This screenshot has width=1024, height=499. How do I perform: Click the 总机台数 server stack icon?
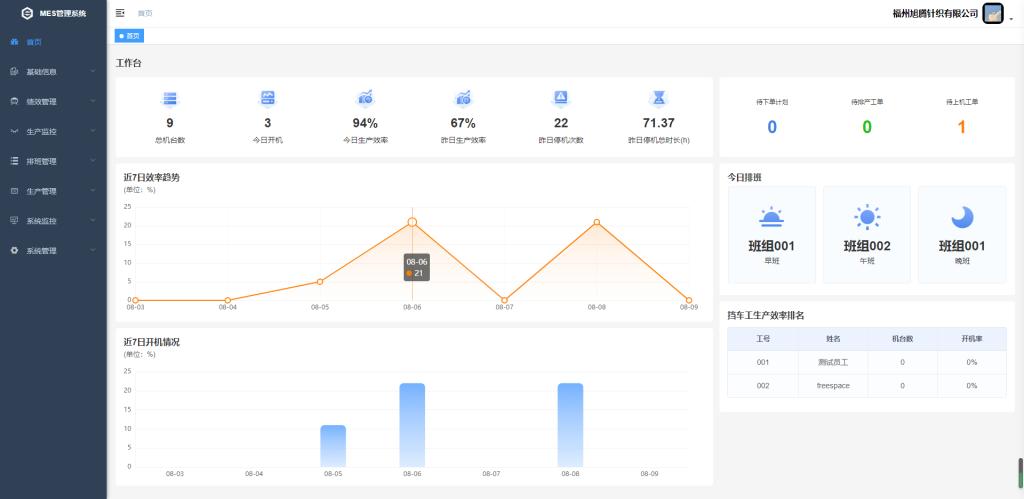pos(170,98)
